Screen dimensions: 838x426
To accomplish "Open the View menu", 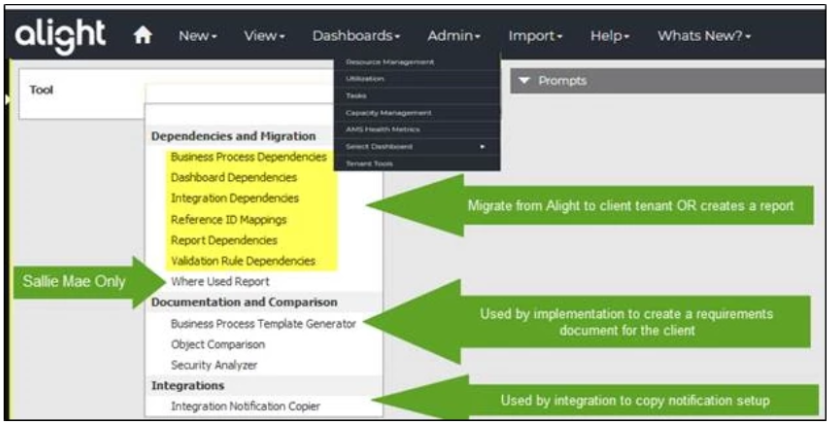I will pos(265,36).
